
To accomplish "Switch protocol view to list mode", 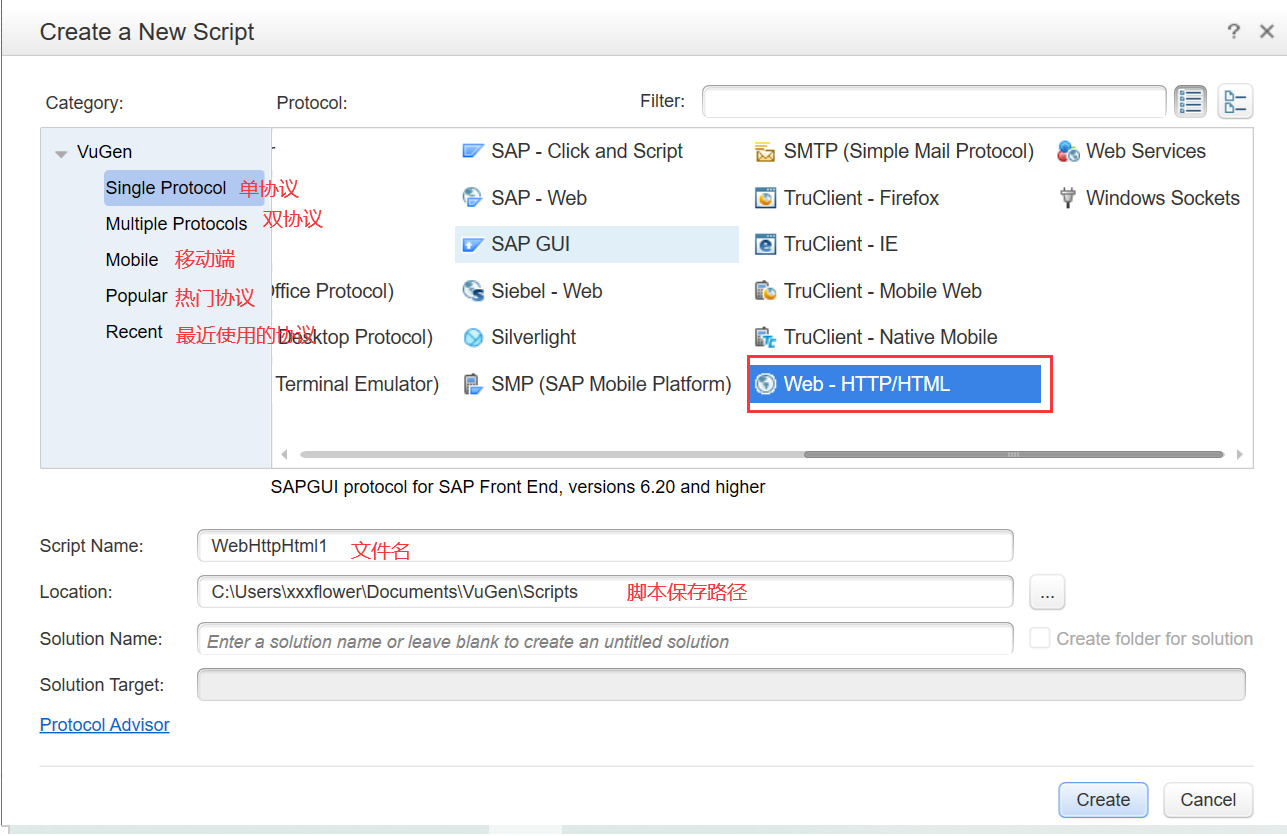I will coord(1190,102).
